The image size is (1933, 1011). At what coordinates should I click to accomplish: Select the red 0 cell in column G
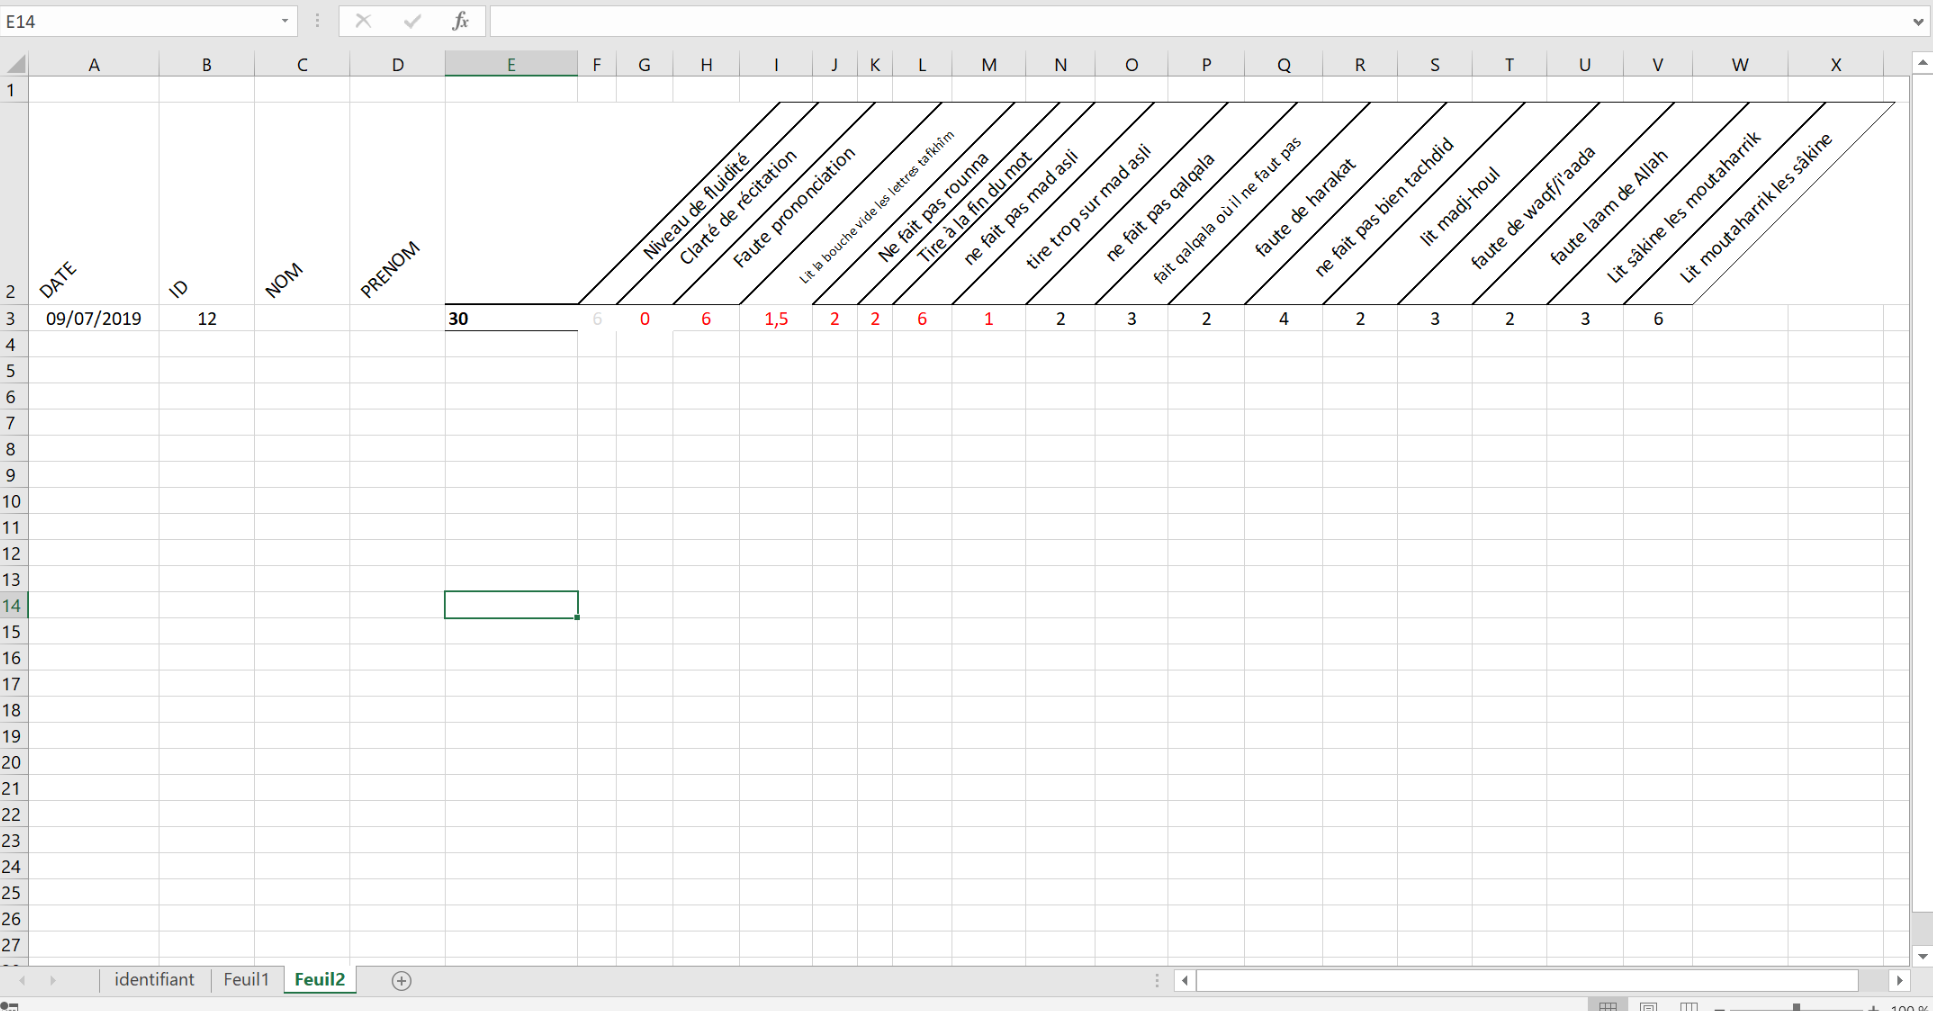click(x=645, y=318)
